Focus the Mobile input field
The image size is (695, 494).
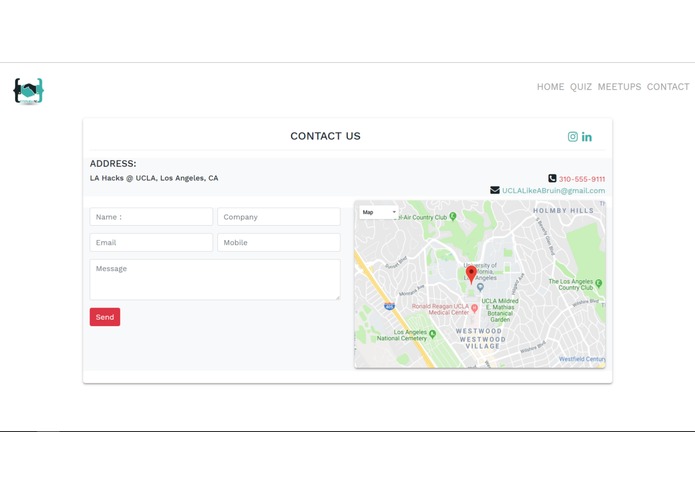[279, 242]
